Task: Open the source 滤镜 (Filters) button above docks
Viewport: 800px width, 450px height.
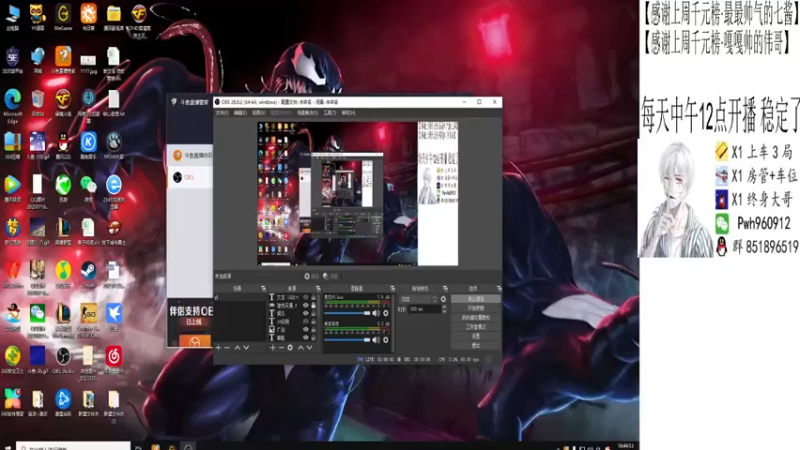Action: click(331, 276)
